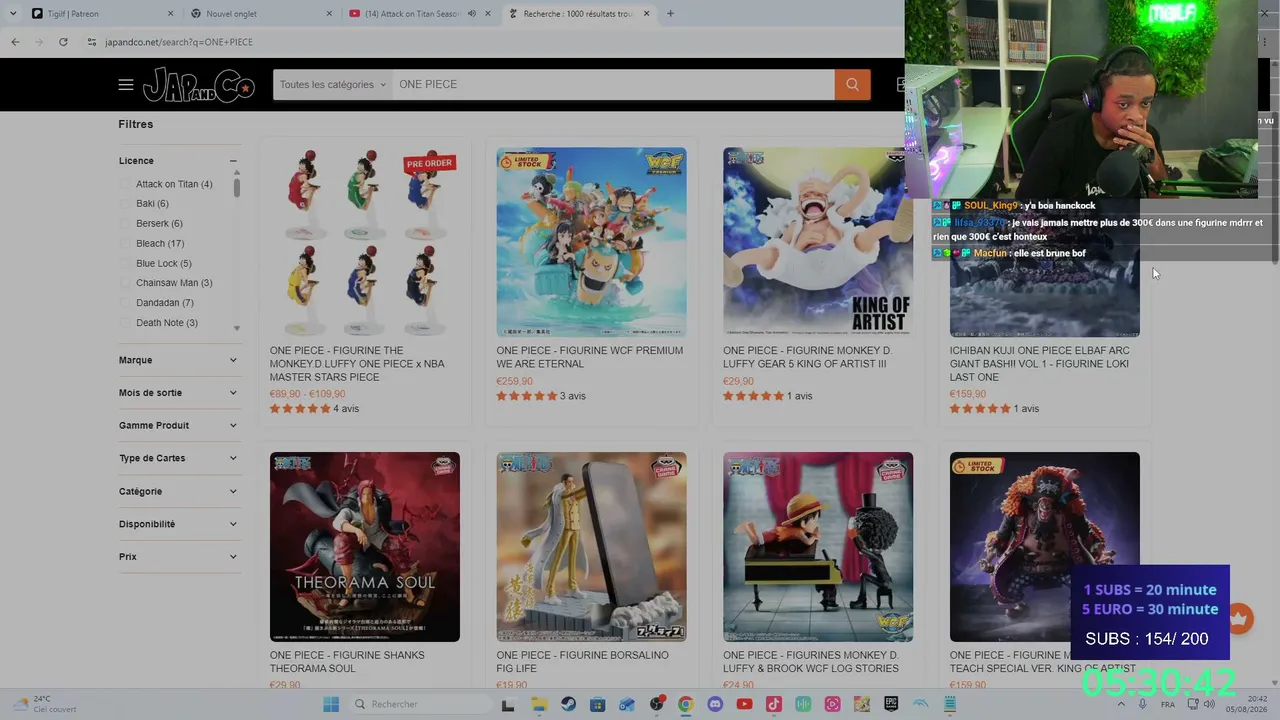Click the down arrow of the Licence list scrollbar

pyautogui.click(x=237, y=328)
